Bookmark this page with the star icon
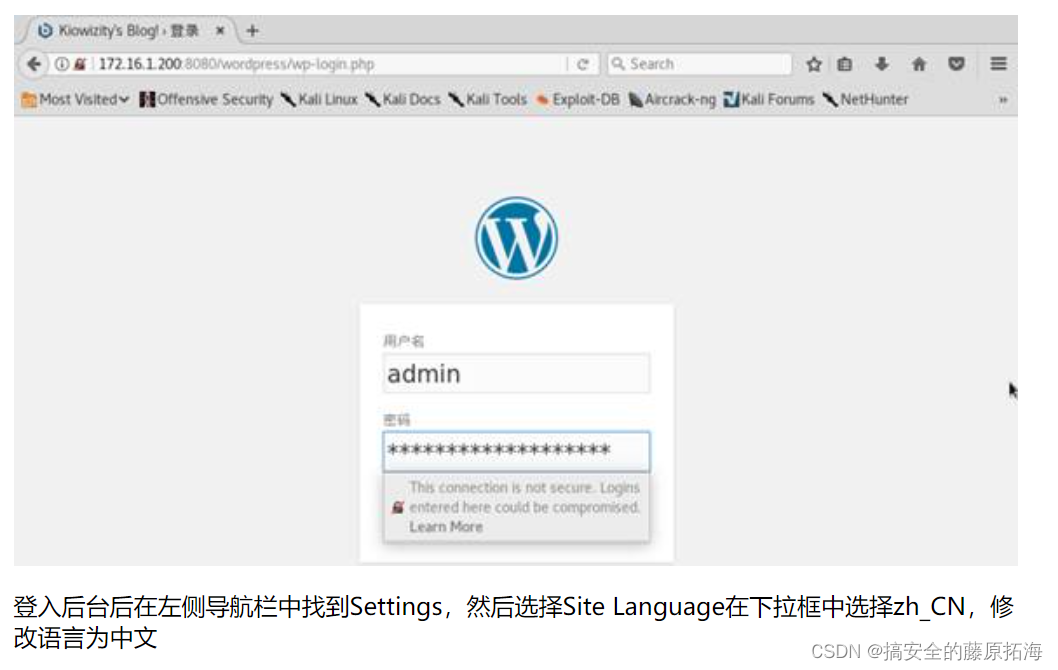The image size is (1058, 670). click(x=814, y=64)
